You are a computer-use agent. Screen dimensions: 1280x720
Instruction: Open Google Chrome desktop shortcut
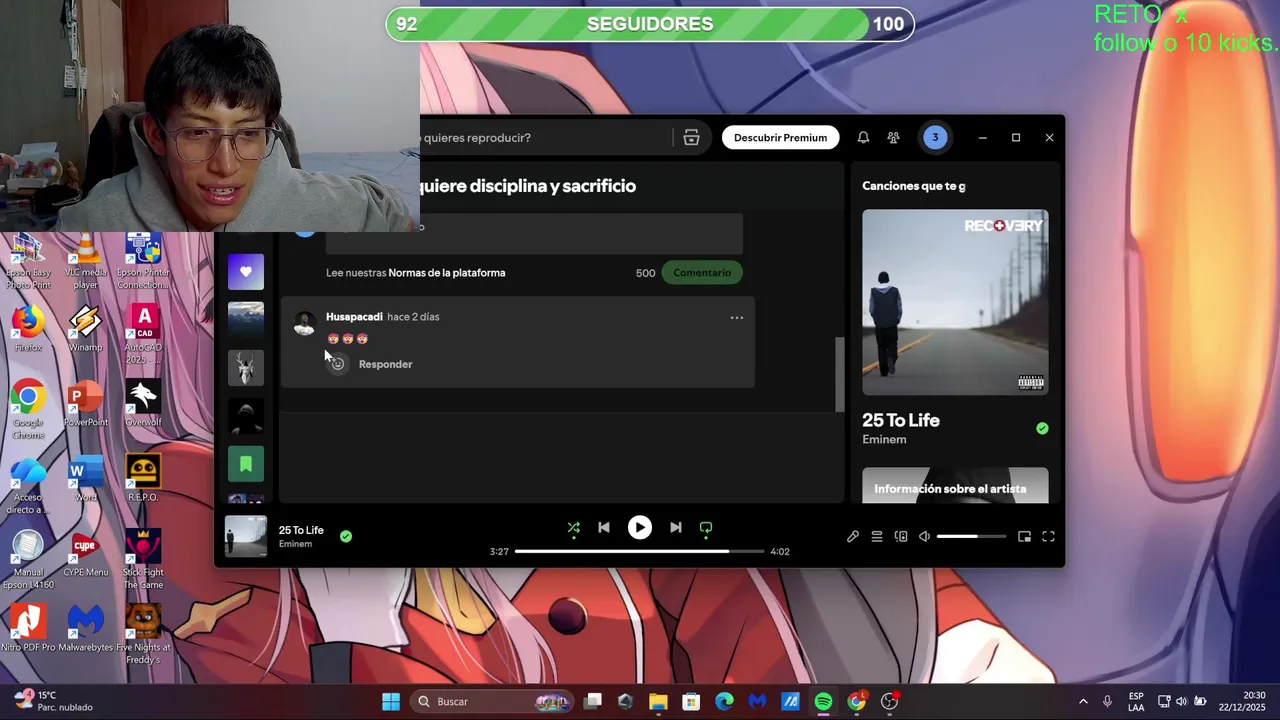[x=28, y=410]
